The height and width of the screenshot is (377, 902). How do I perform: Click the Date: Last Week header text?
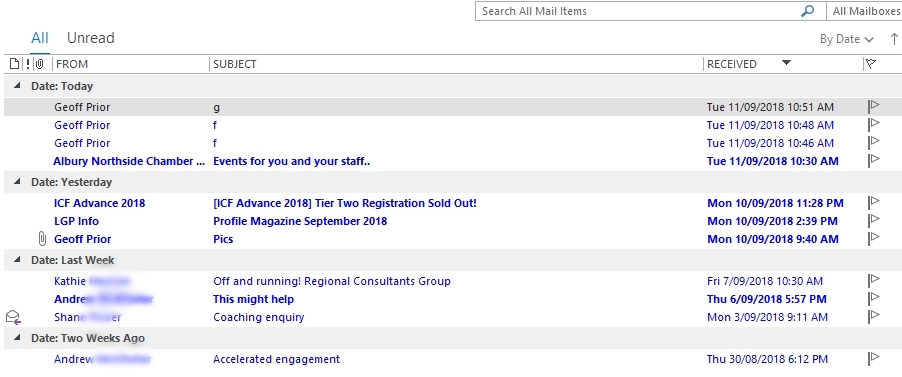[72, 260]
